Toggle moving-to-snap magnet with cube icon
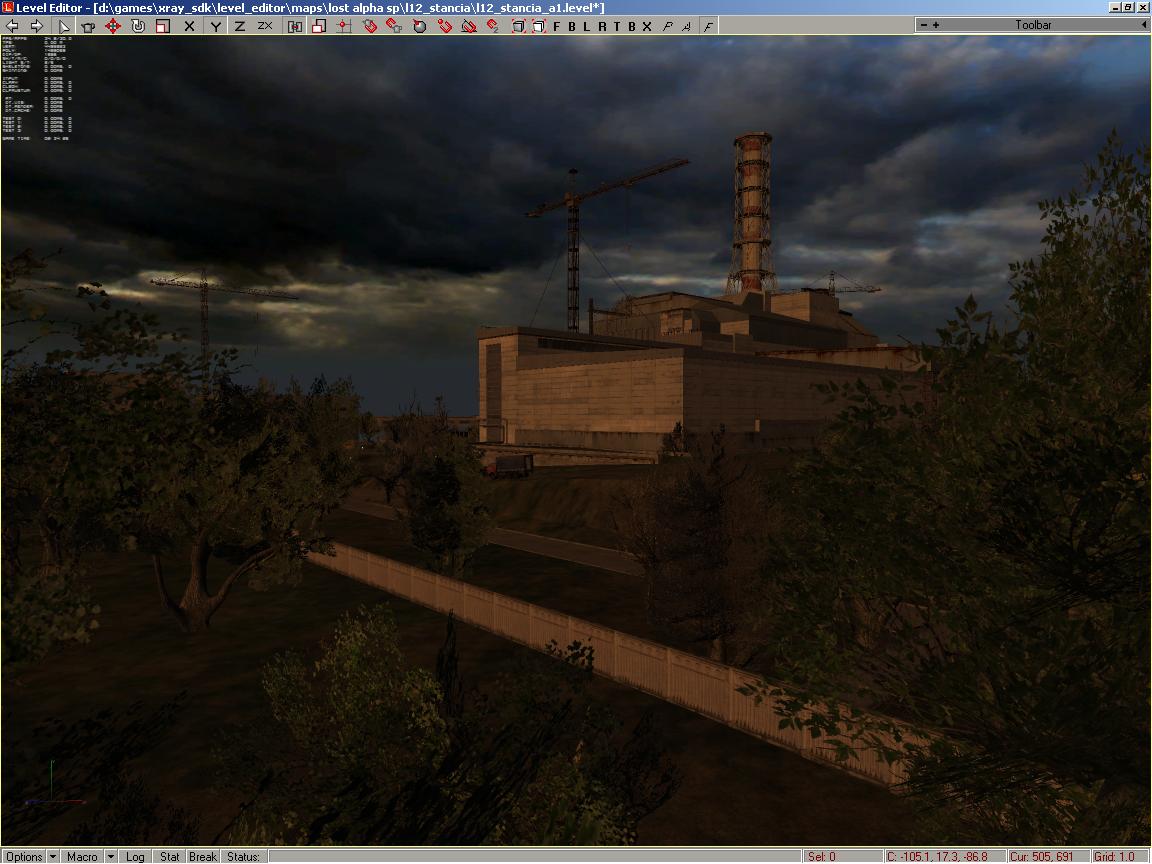The image size is (1152, 864). [x=395, y=26]
